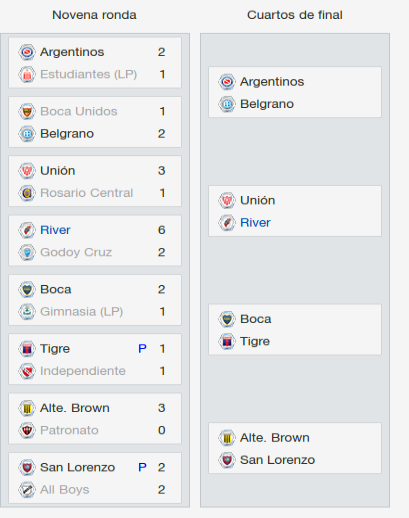Viewport: 409px width, 518px height.
Task: Click Argentinos team name in Novena ronda
Action: coord(72,52)
